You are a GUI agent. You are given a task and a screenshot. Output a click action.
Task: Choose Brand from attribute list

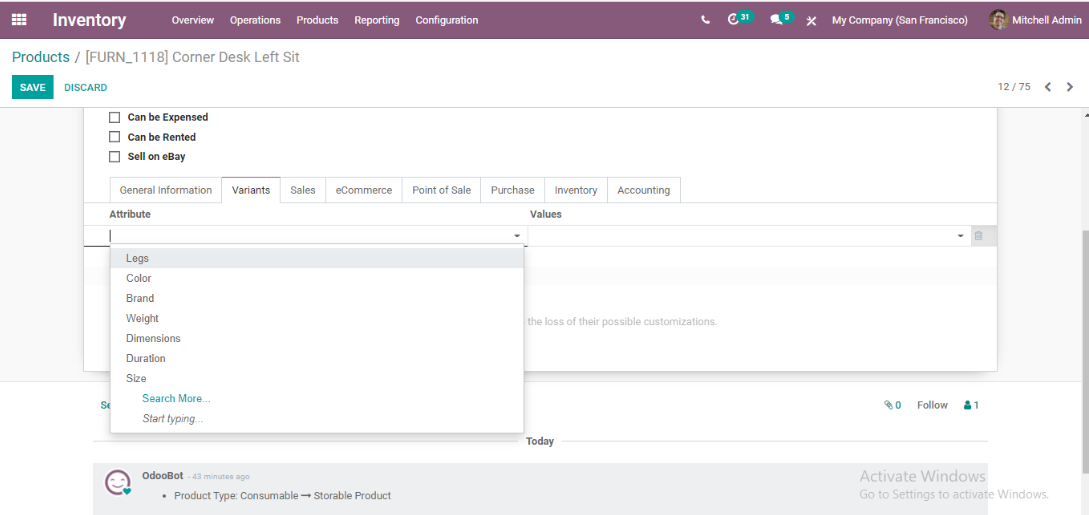317,298
